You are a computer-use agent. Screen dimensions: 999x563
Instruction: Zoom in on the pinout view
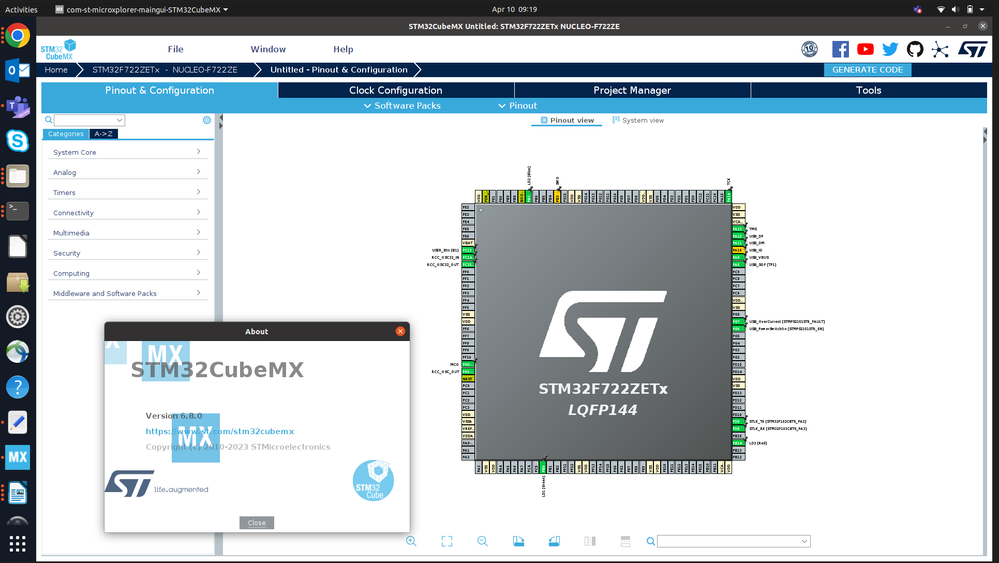pos(411,541)
